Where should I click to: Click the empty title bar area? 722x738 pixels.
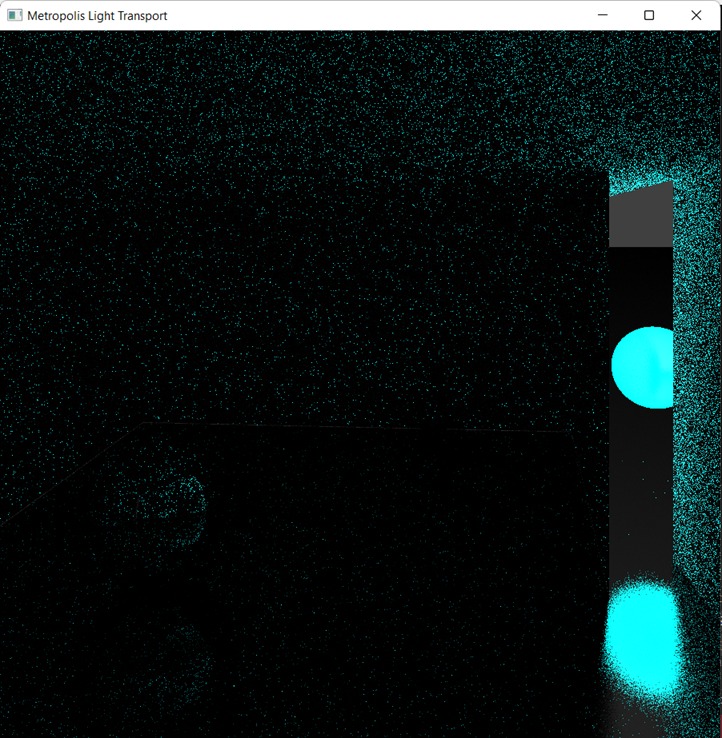(x=380, y=15)
